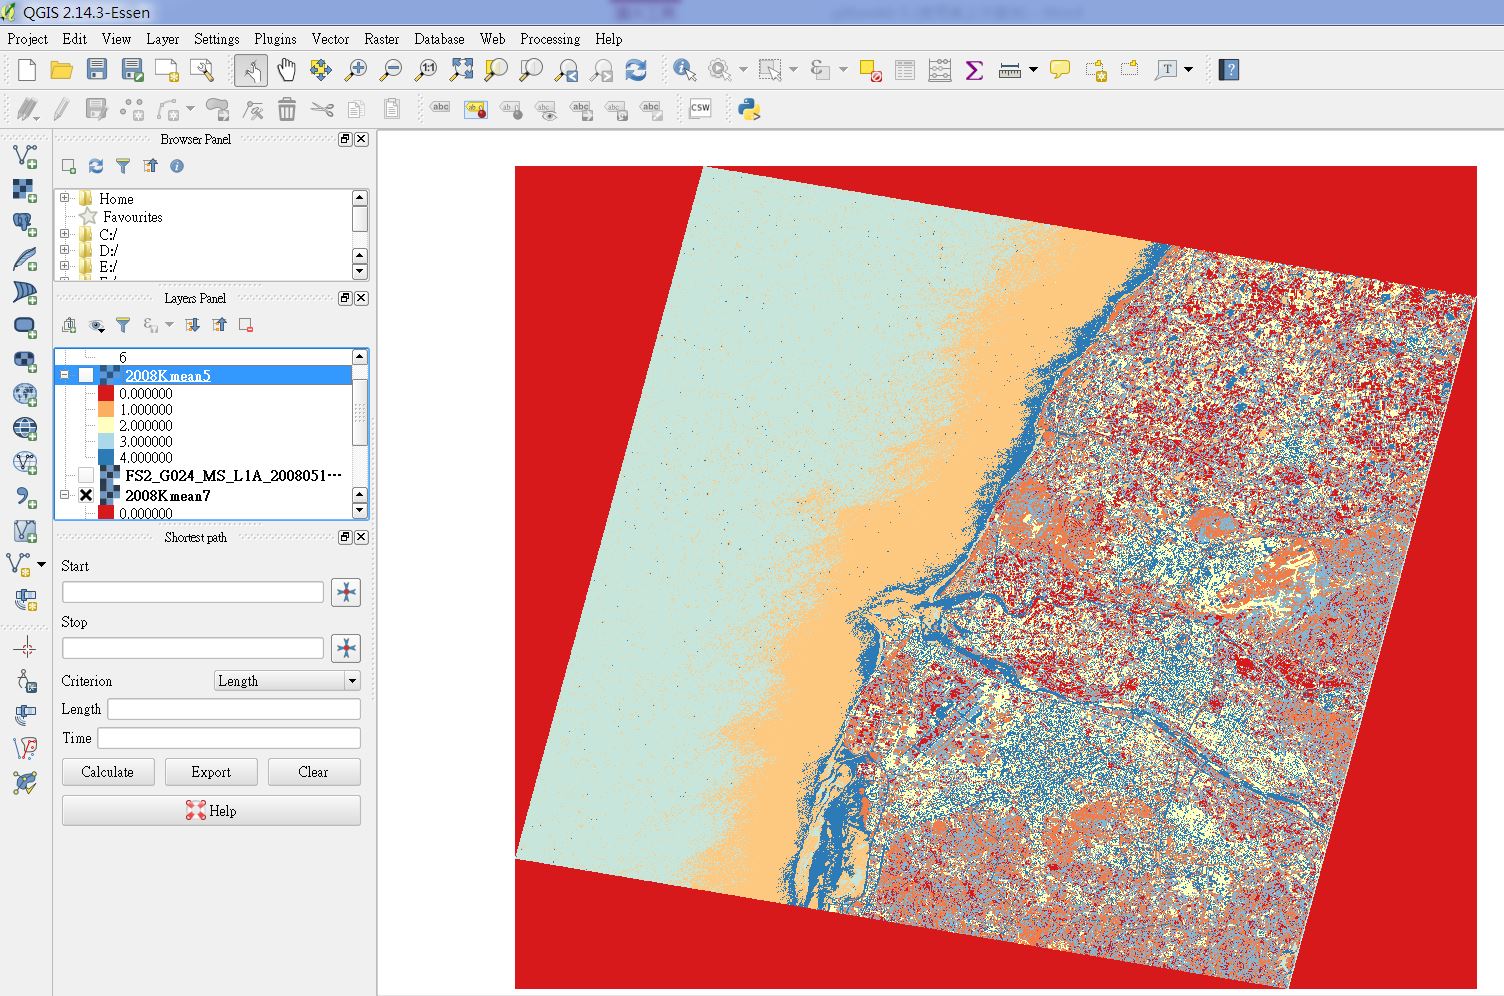Image resolution: width=1504 pixels, height=996 pixels.
Task: Pick Start point on the map
Action: [x=346, y=592]
